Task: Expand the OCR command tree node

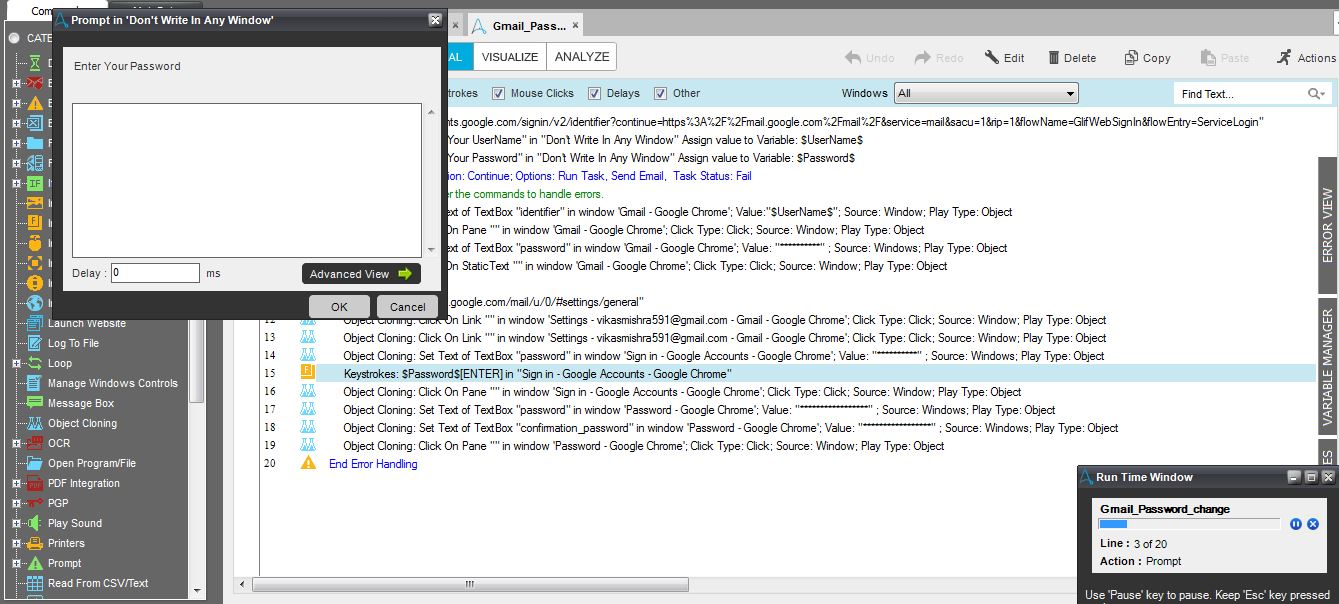Action: (16, 443)
